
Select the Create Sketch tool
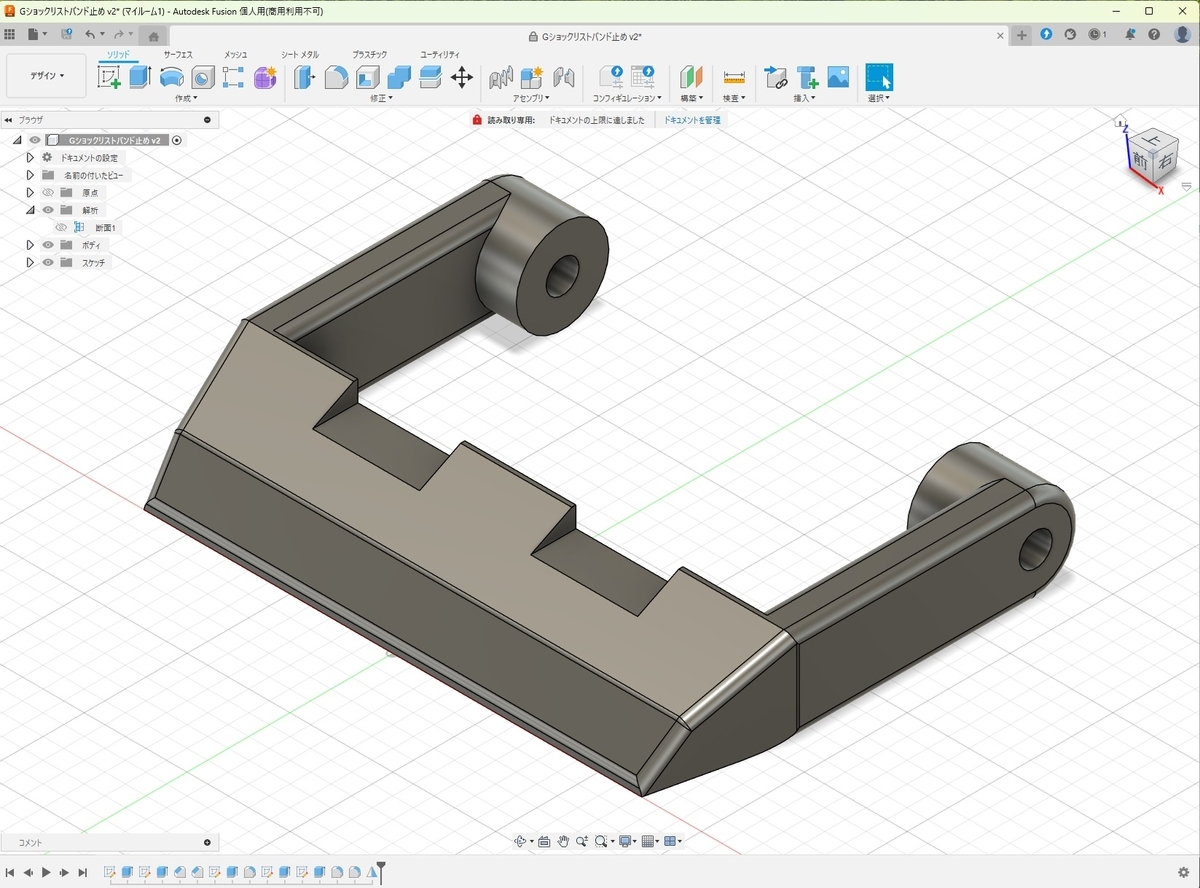[109, 77]
